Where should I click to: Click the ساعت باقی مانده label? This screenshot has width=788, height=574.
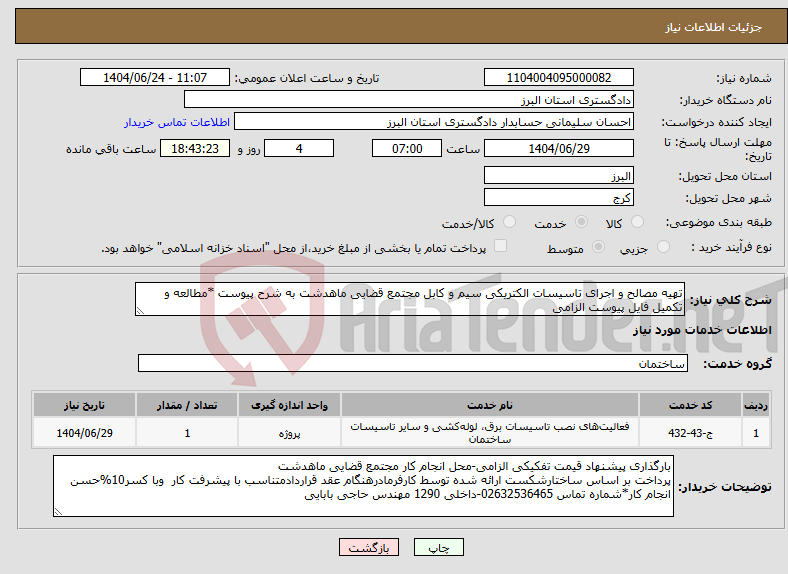click(111, 149)
